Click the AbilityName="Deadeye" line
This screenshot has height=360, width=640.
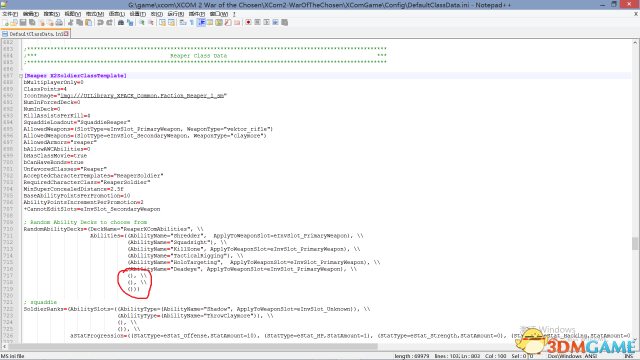tap(242, 269)
